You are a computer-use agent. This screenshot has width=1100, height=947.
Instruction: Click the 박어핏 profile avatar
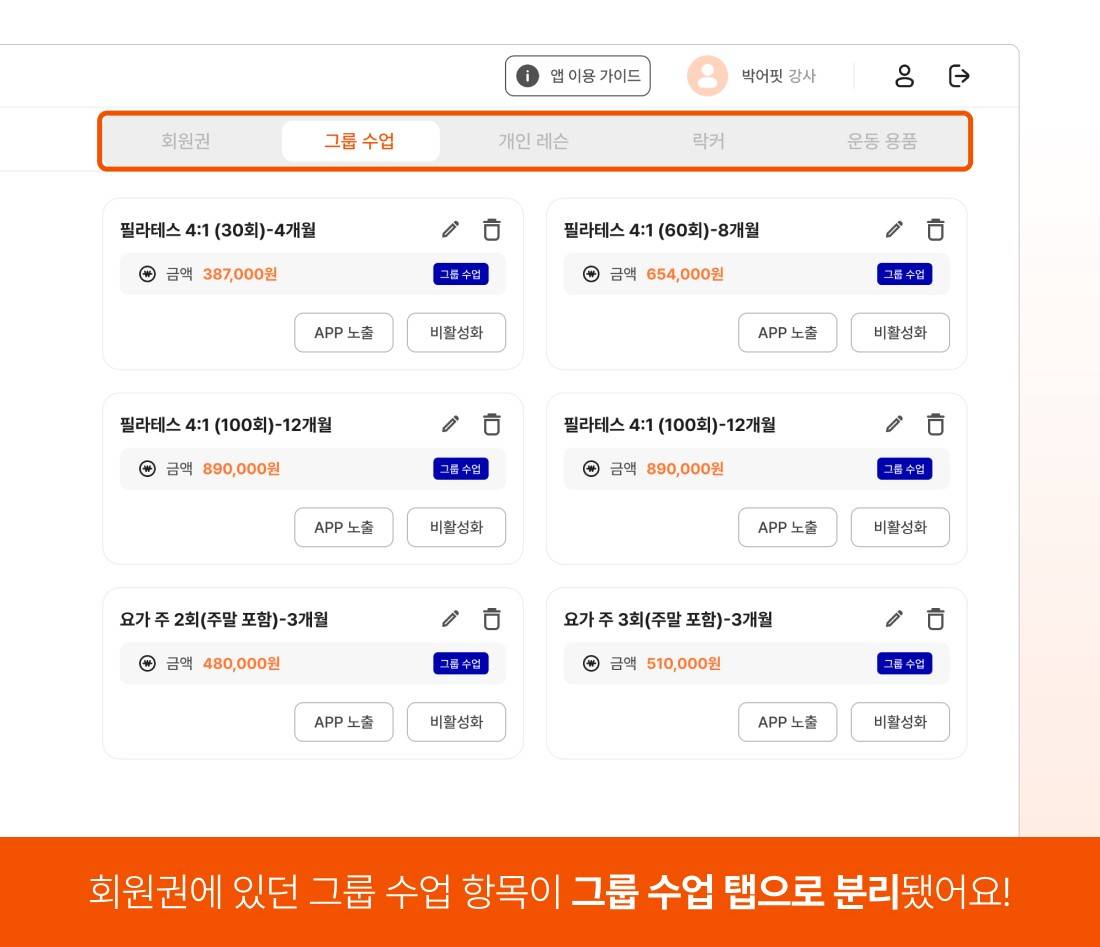click(707, 76)
